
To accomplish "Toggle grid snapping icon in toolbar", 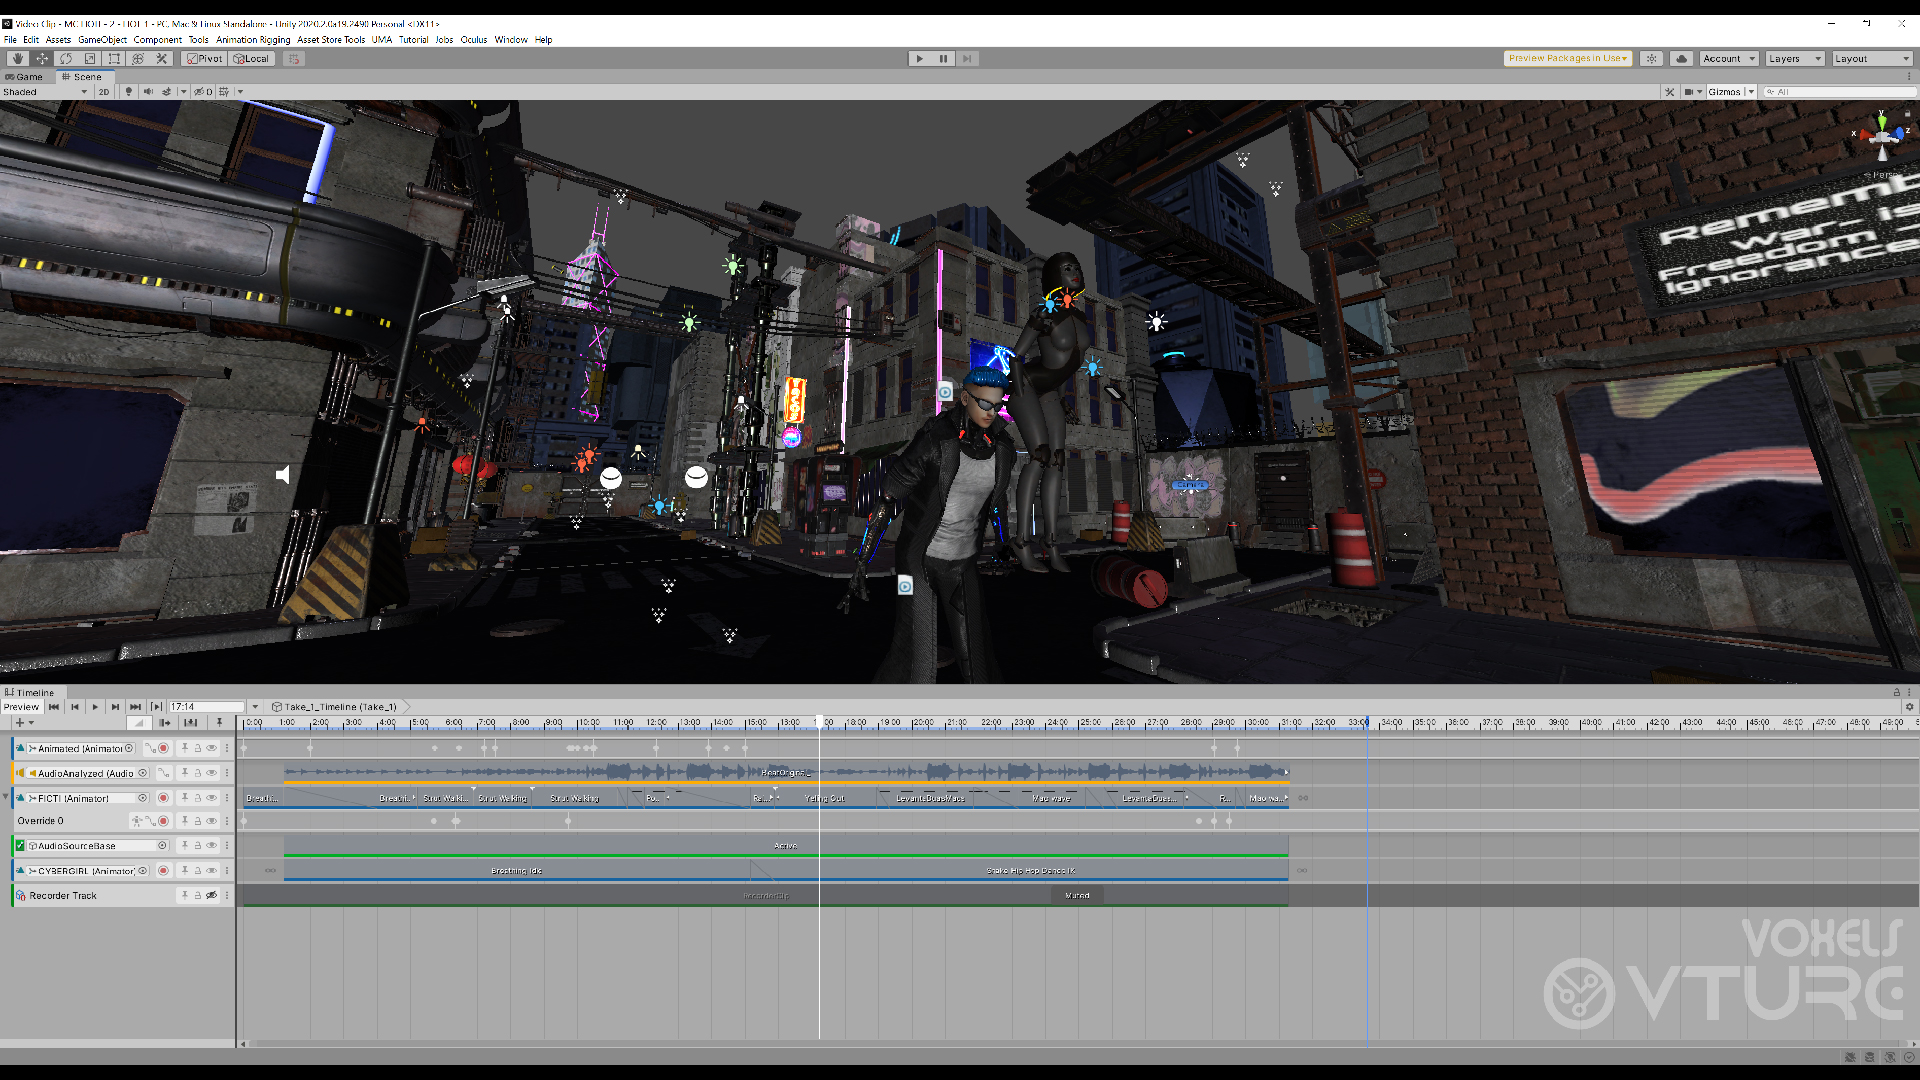I will pyautogui.click(x=293, y=59).
